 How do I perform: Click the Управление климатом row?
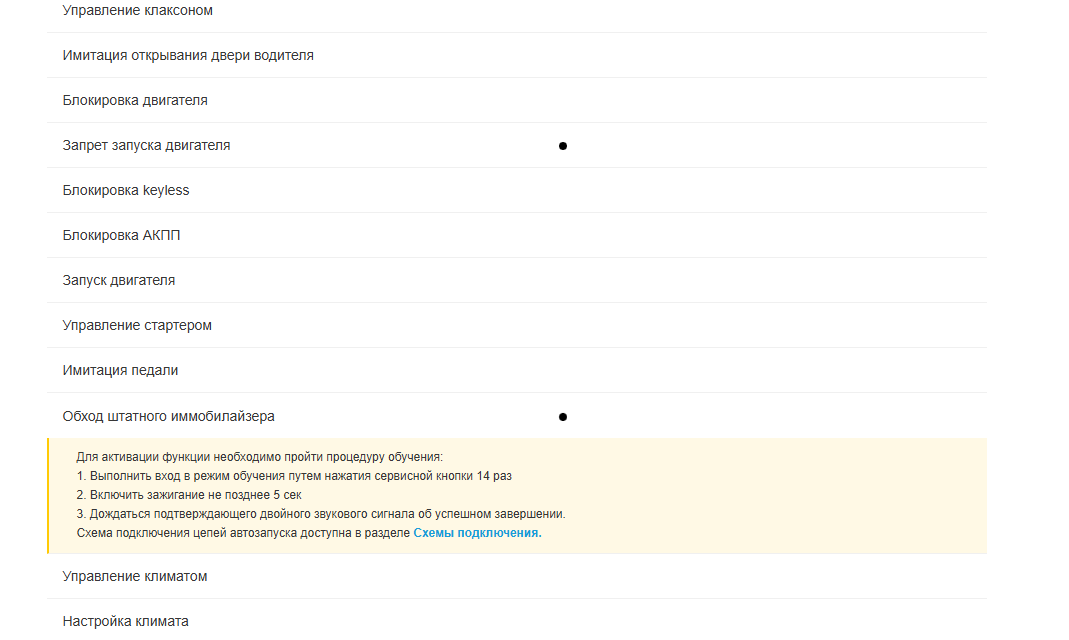pyautogui.click(x=135, y=577)
